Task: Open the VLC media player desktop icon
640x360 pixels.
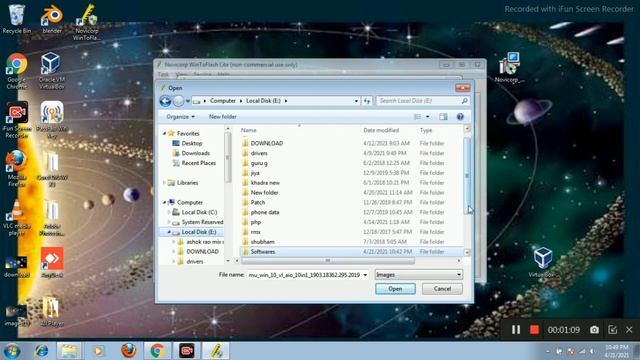Action: (16, 217)
